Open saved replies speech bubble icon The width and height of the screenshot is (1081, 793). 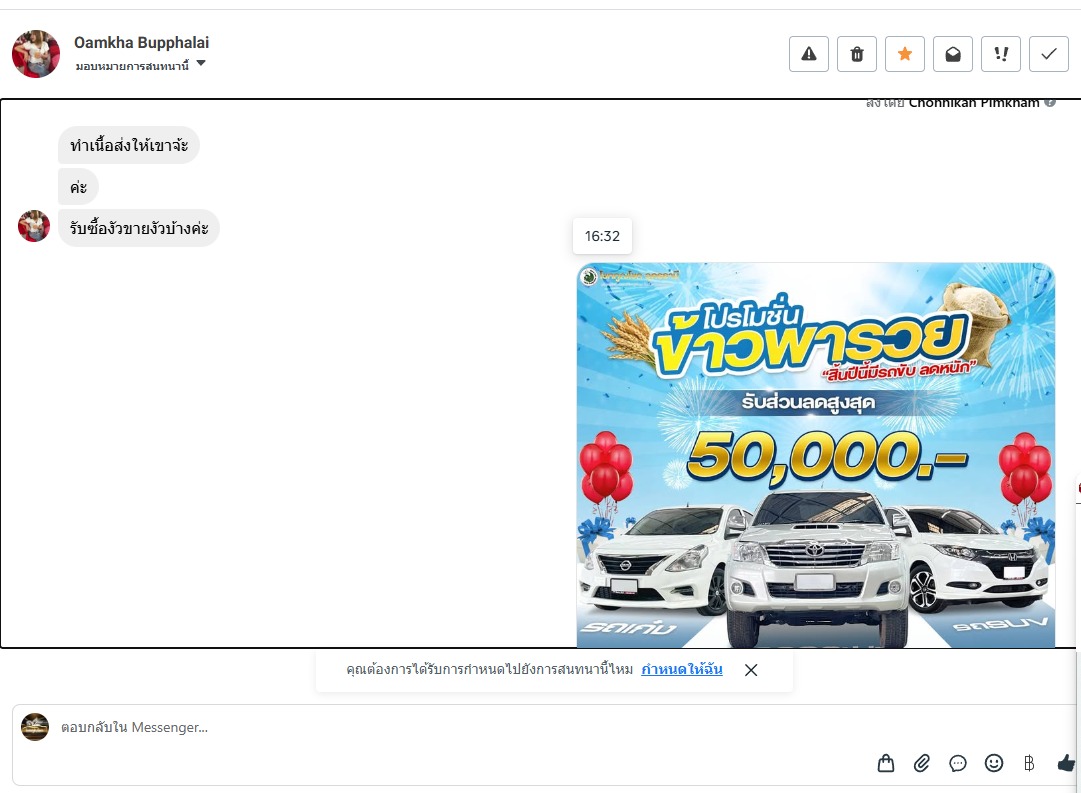[958, 763]
